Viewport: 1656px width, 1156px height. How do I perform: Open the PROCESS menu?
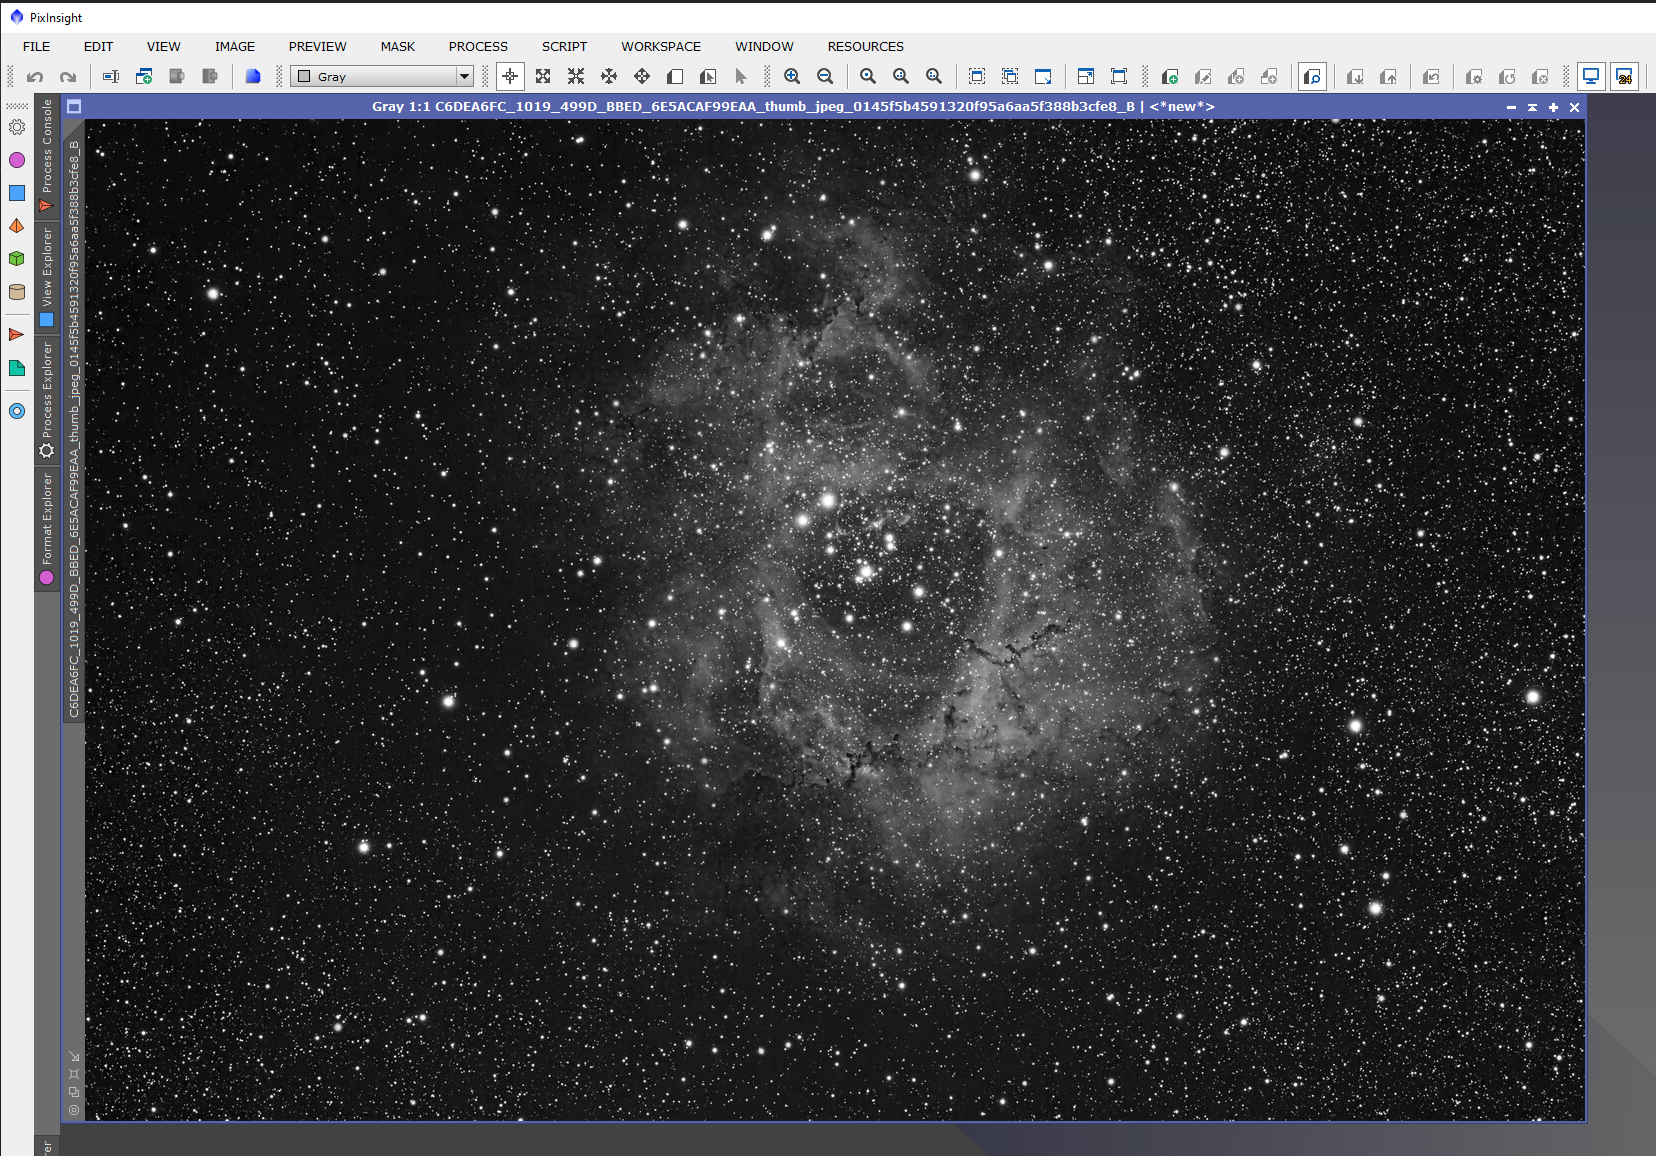[478, 47]
